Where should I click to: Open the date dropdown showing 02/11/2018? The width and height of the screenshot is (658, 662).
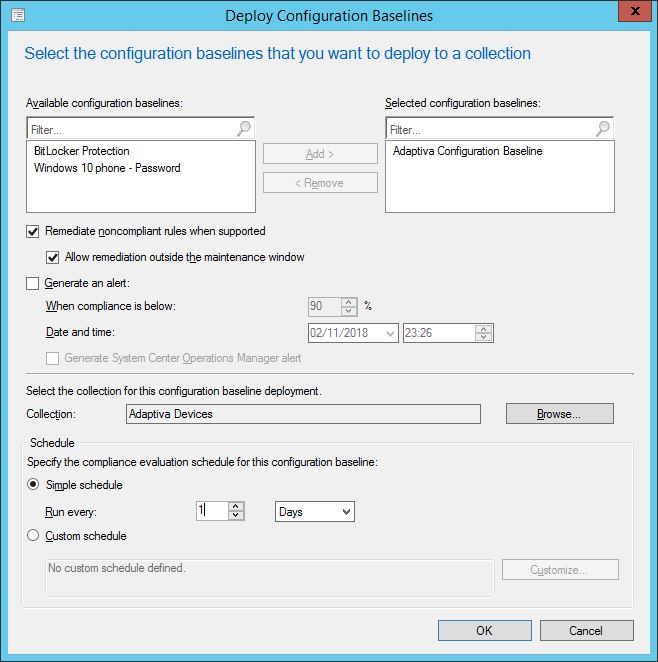click(390, 334)
